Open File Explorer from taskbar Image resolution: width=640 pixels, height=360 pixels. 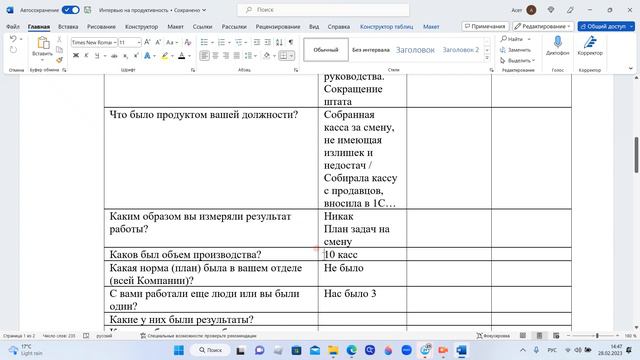[333, 350]
